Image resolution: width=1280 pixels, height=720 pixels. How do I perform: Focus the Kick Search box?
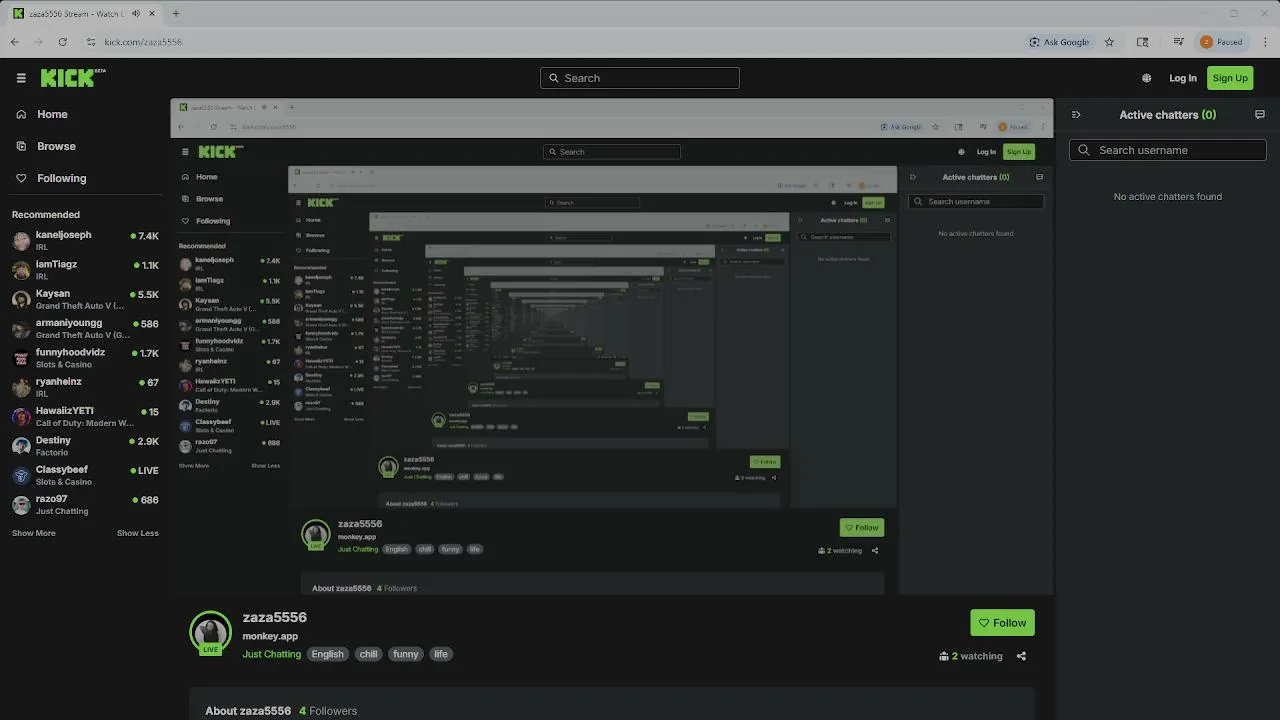640,78
